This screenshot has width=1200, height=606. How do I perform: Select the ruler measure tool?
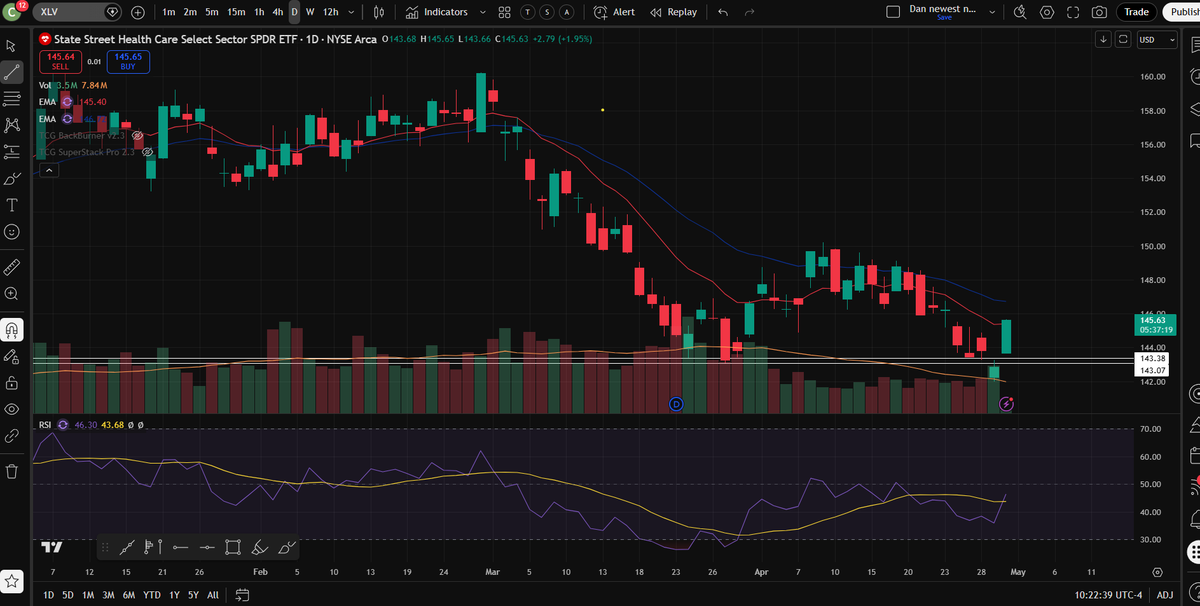point(12,267)
